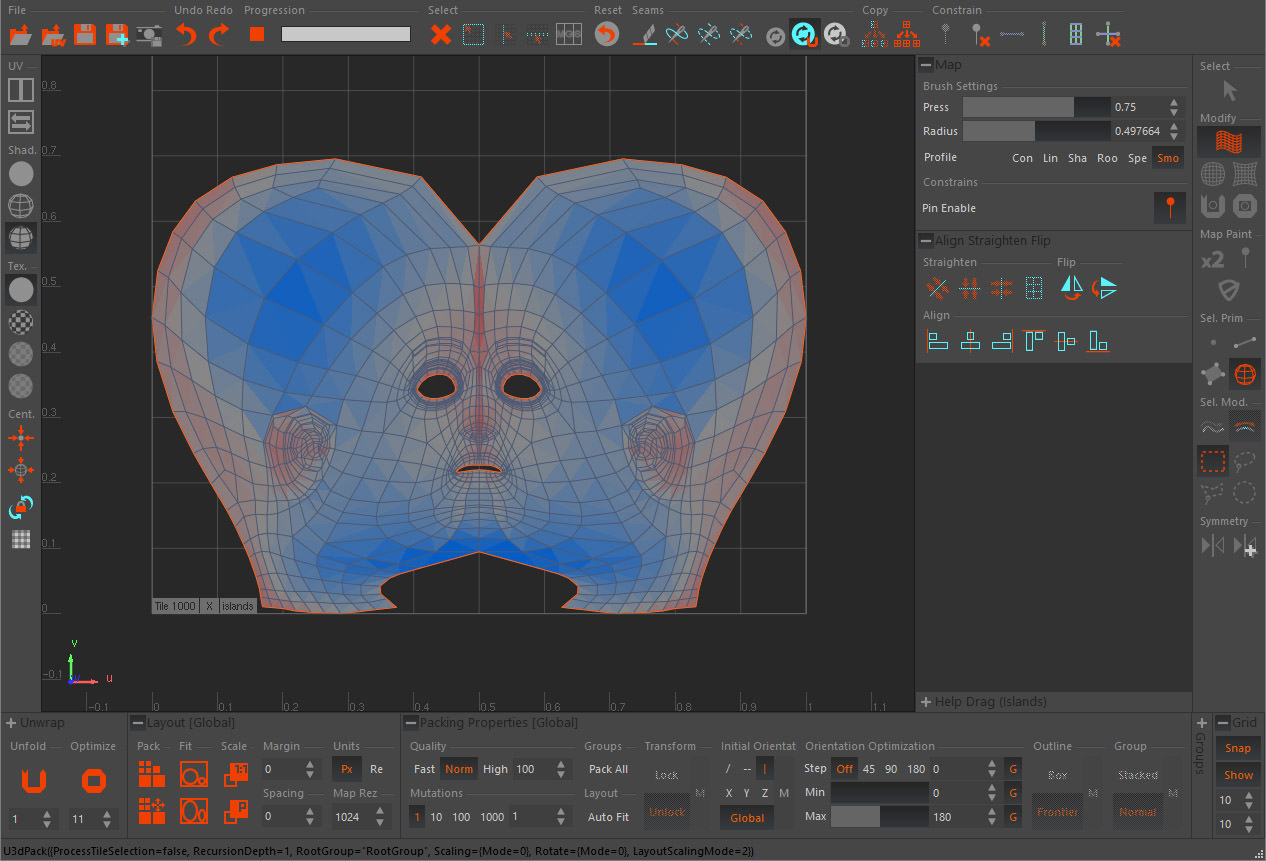Open the File menu
The image size is (1266, 861).
(x=17, y=10)
